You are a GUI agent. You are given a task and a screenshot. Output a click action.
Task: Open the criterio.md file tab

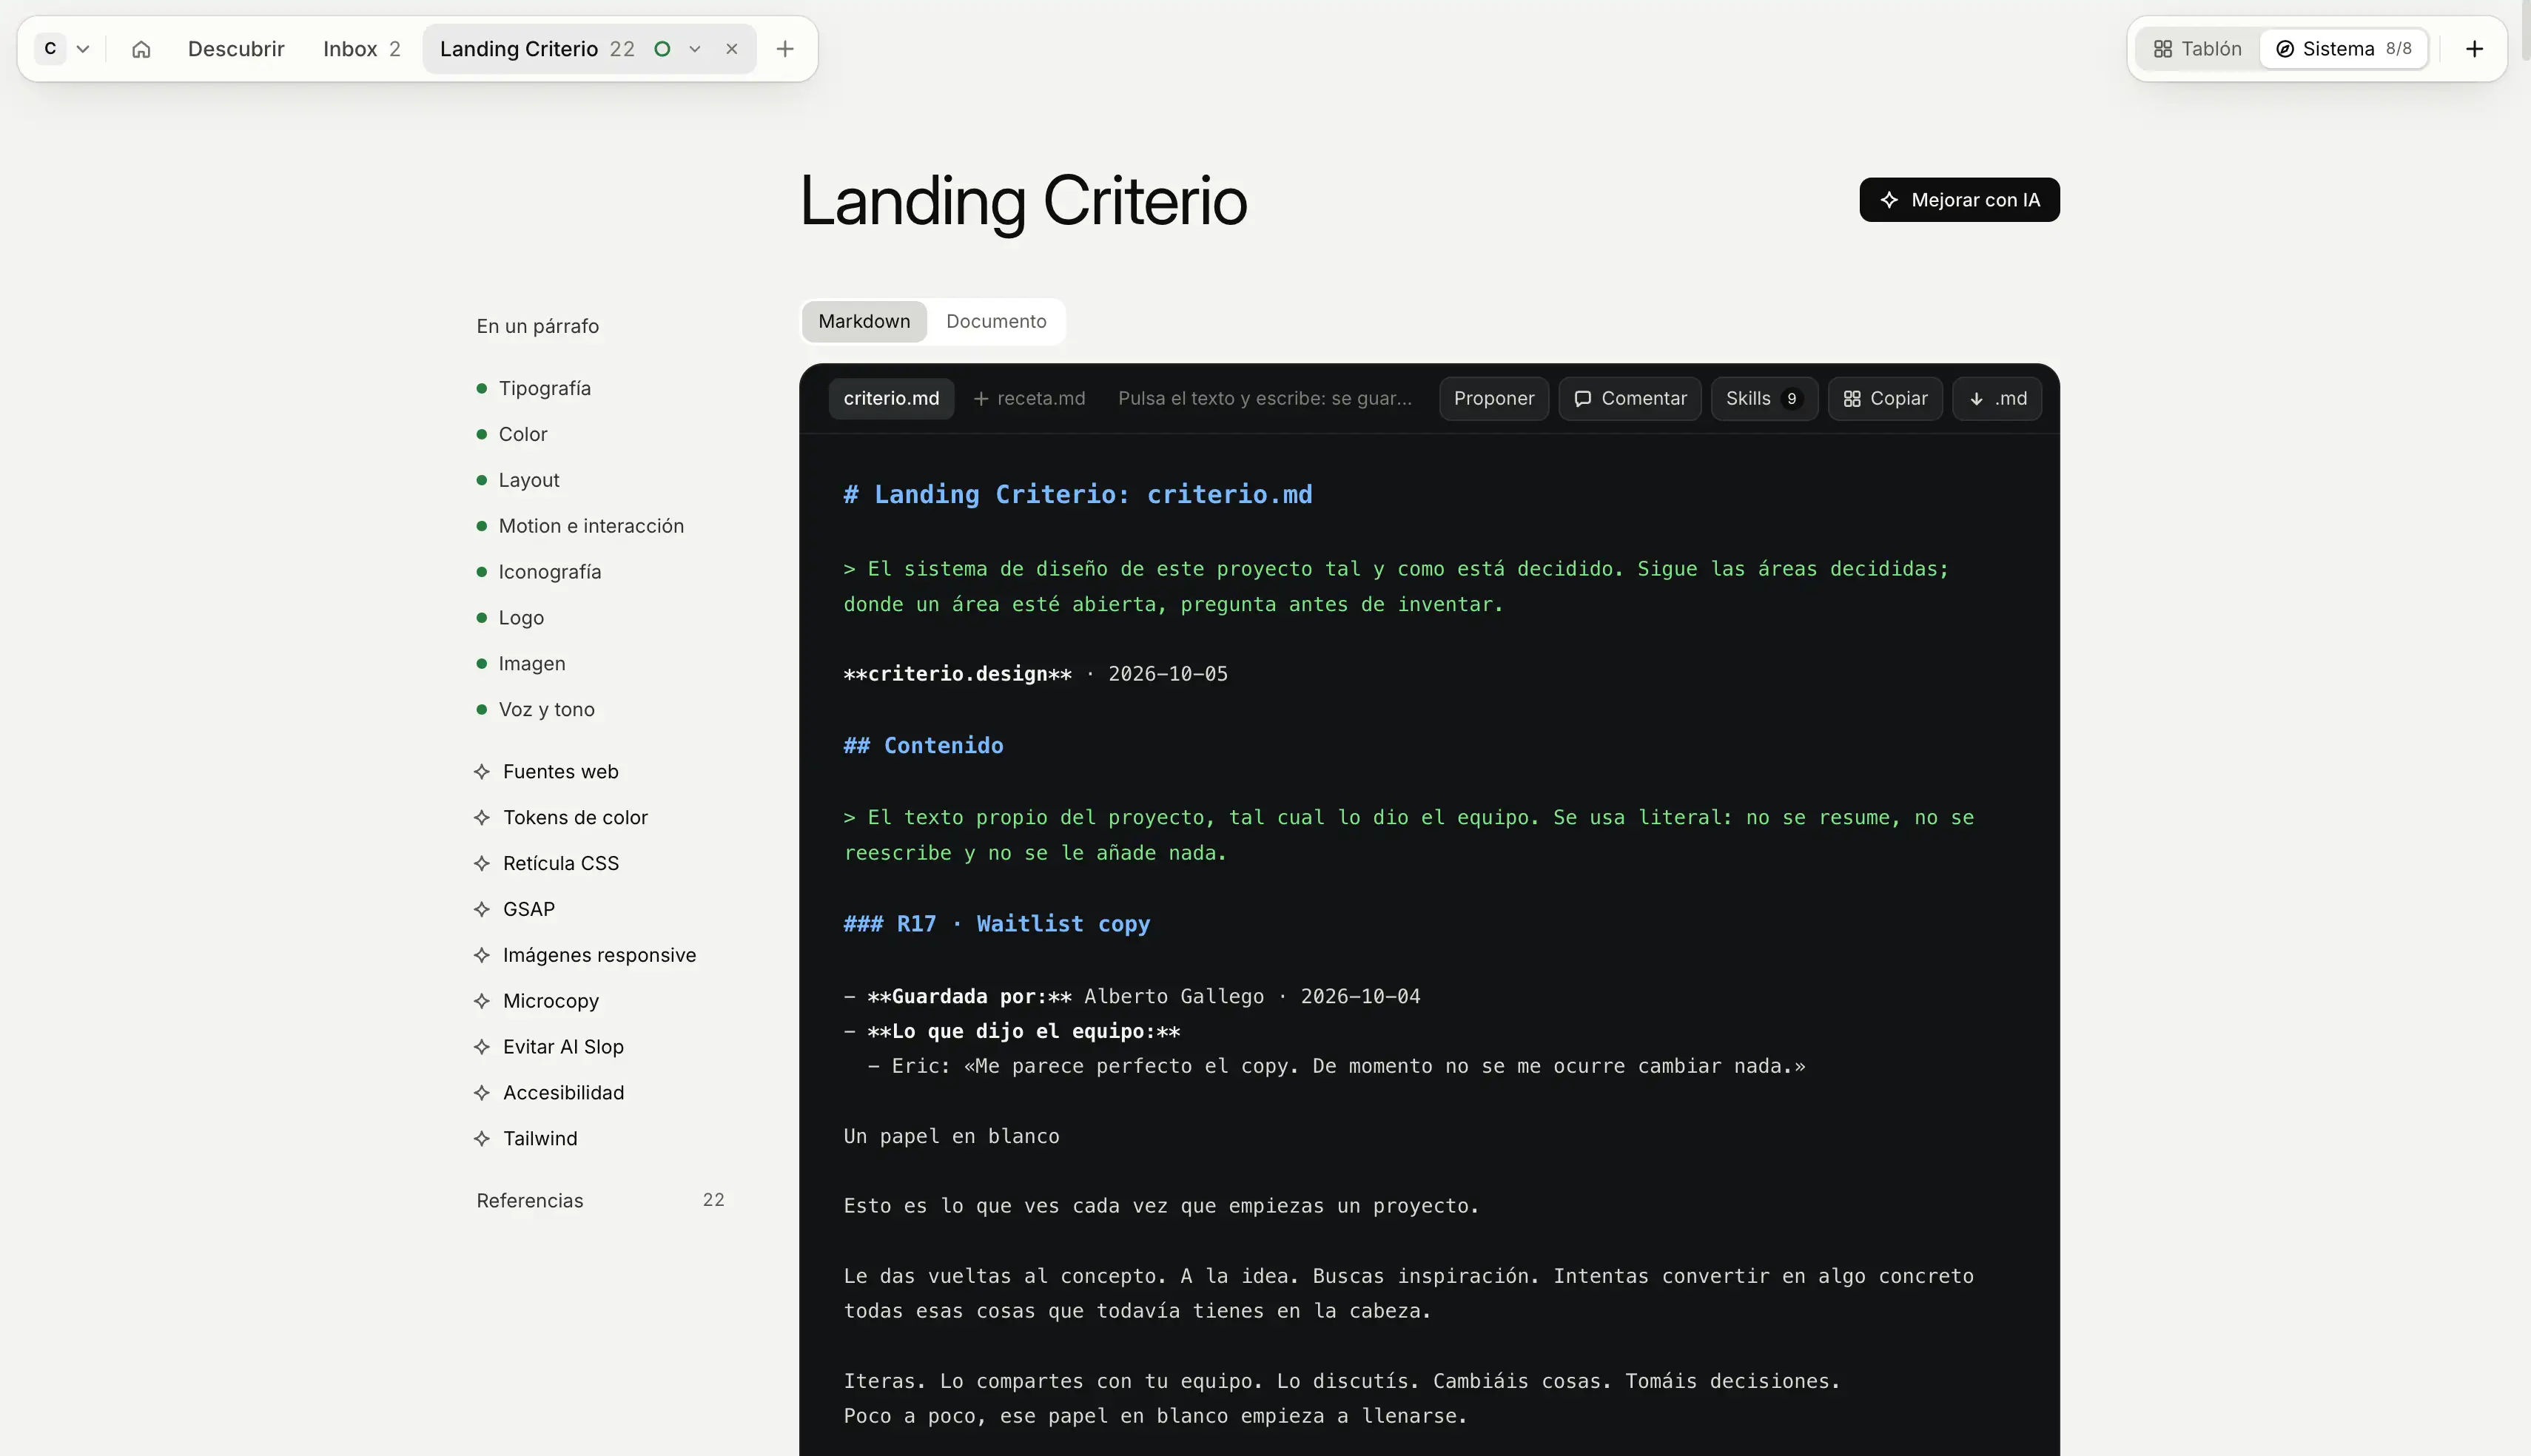tap(891, 398)
